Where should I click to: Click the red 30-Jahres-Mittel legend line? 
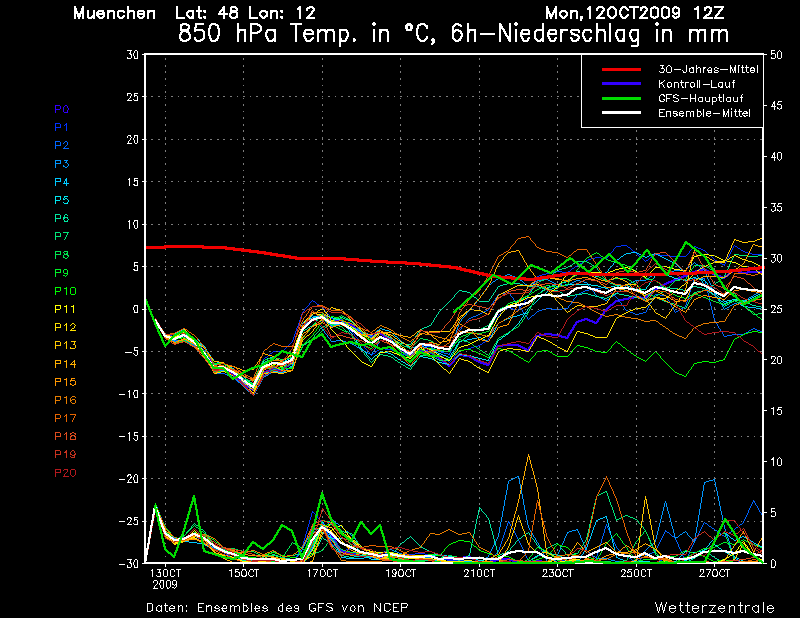pos(621,69)
